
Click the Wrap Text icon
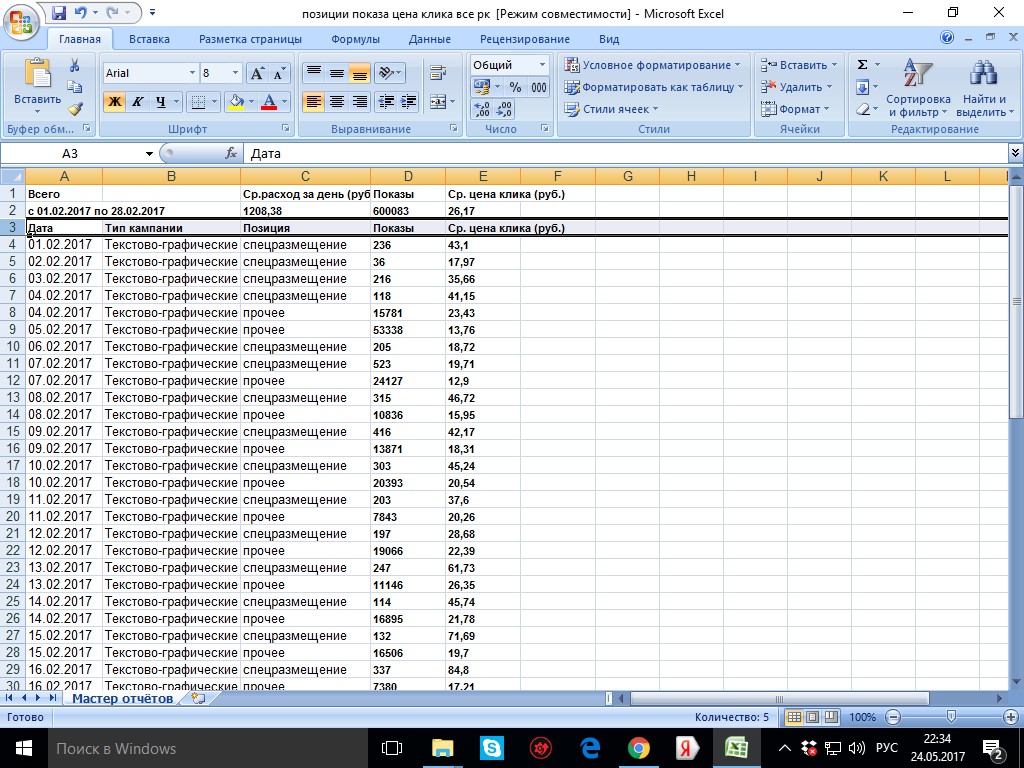(438, 72)
